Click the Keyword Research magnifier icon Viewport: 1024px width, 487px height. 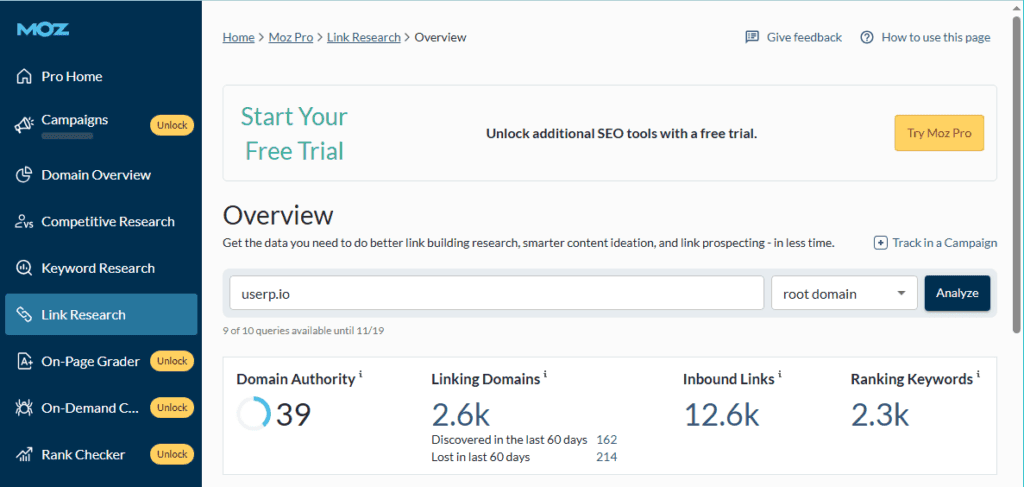tap(24, 268)
